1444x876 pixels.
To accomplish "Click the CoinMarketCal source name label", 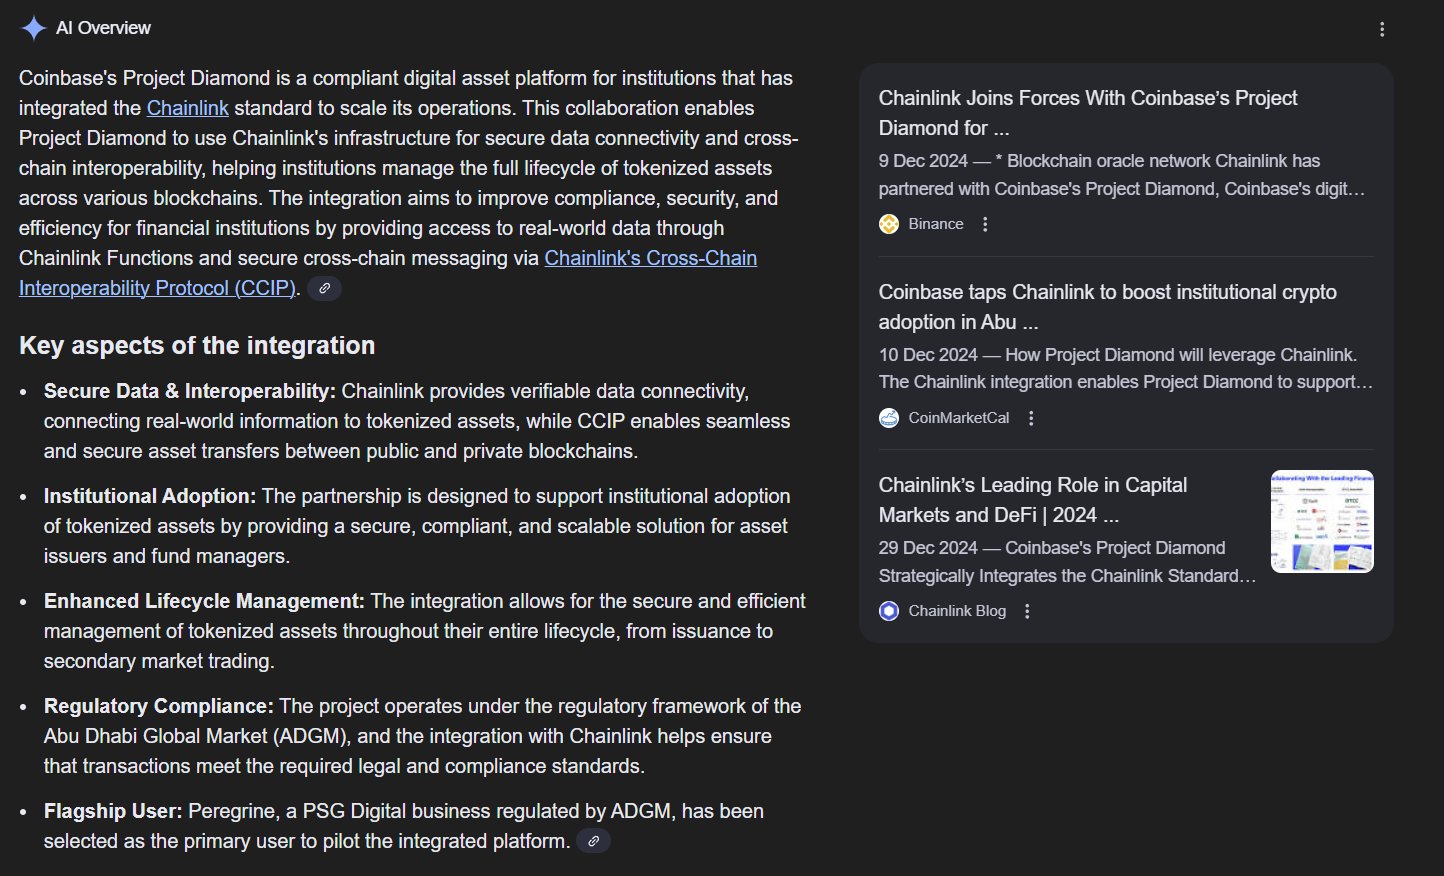I will [x=959, y=418].
